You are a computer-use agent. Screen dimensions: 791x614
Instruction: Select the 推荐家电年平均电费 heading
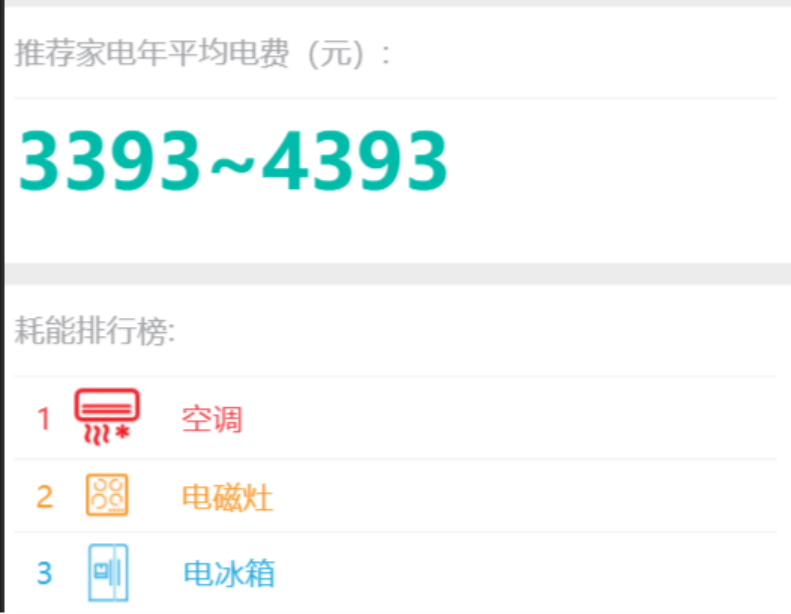(152, 53)
